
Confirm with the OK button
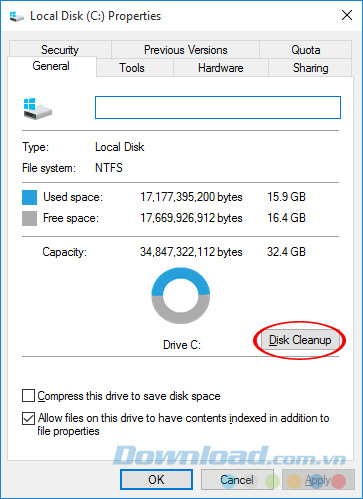[156, 480]
